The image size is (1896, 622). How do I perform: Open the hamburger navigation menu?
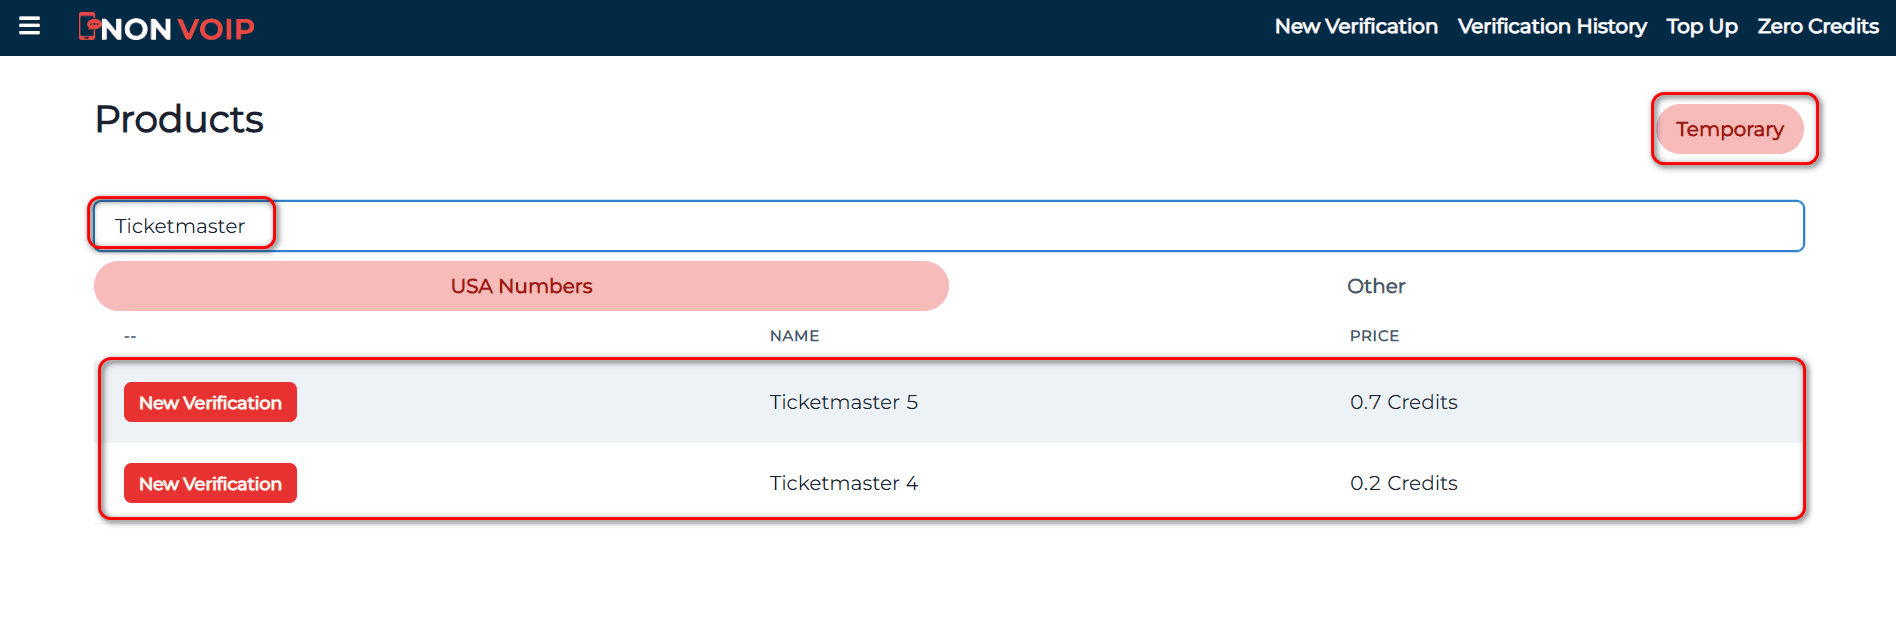(30, 26)
